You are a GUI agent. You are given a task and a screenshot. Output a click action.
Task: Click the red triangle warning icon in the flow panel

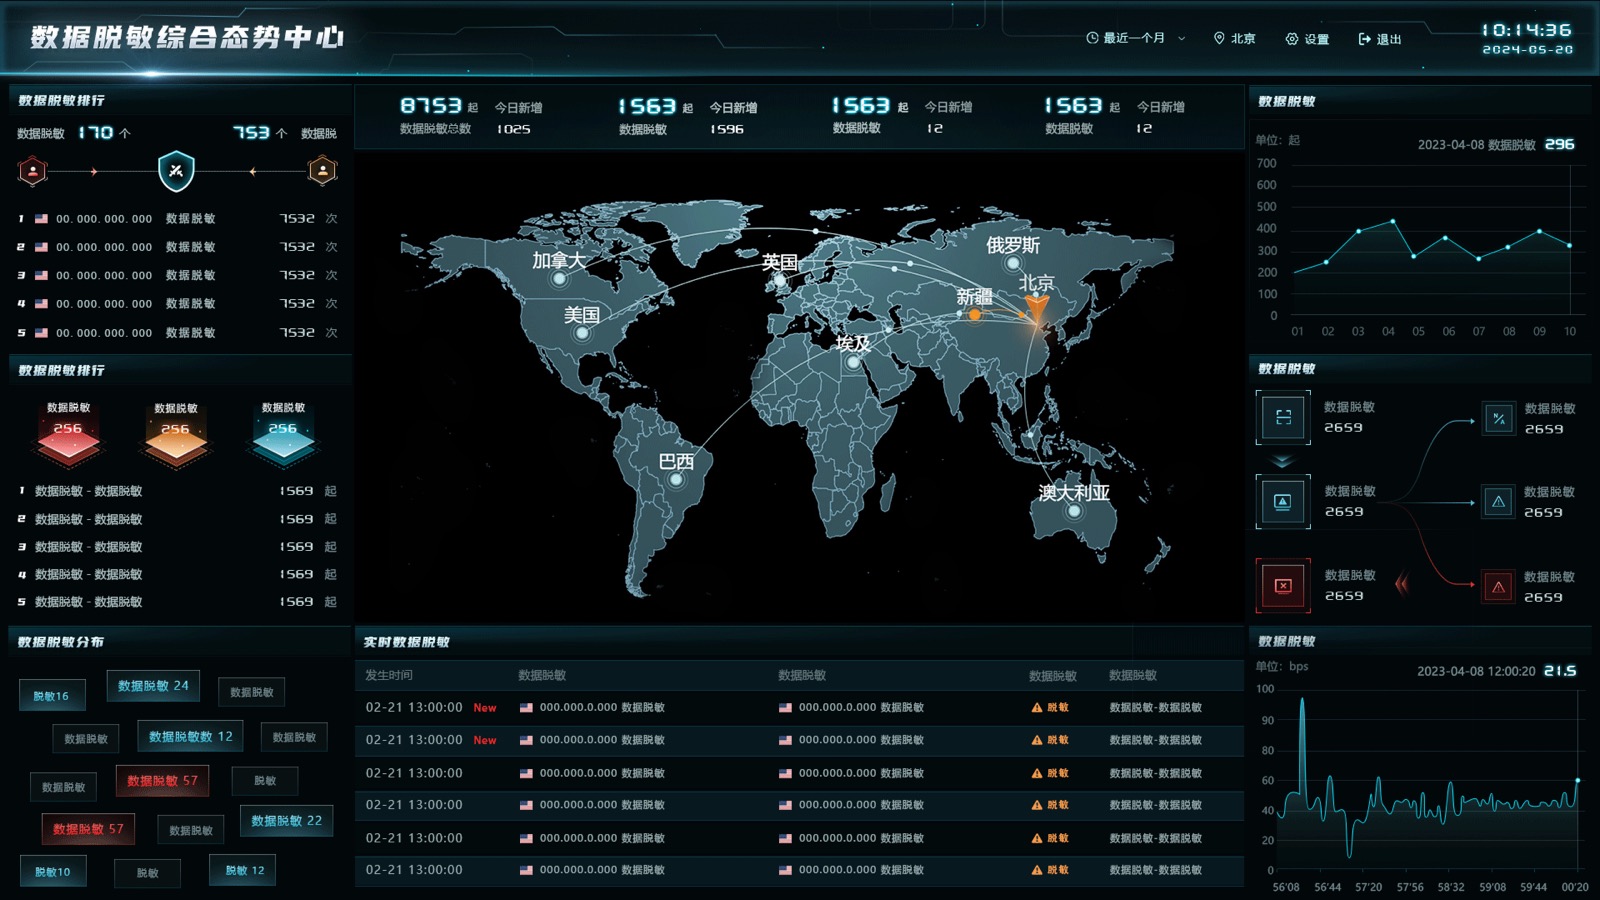point(1498,587)
